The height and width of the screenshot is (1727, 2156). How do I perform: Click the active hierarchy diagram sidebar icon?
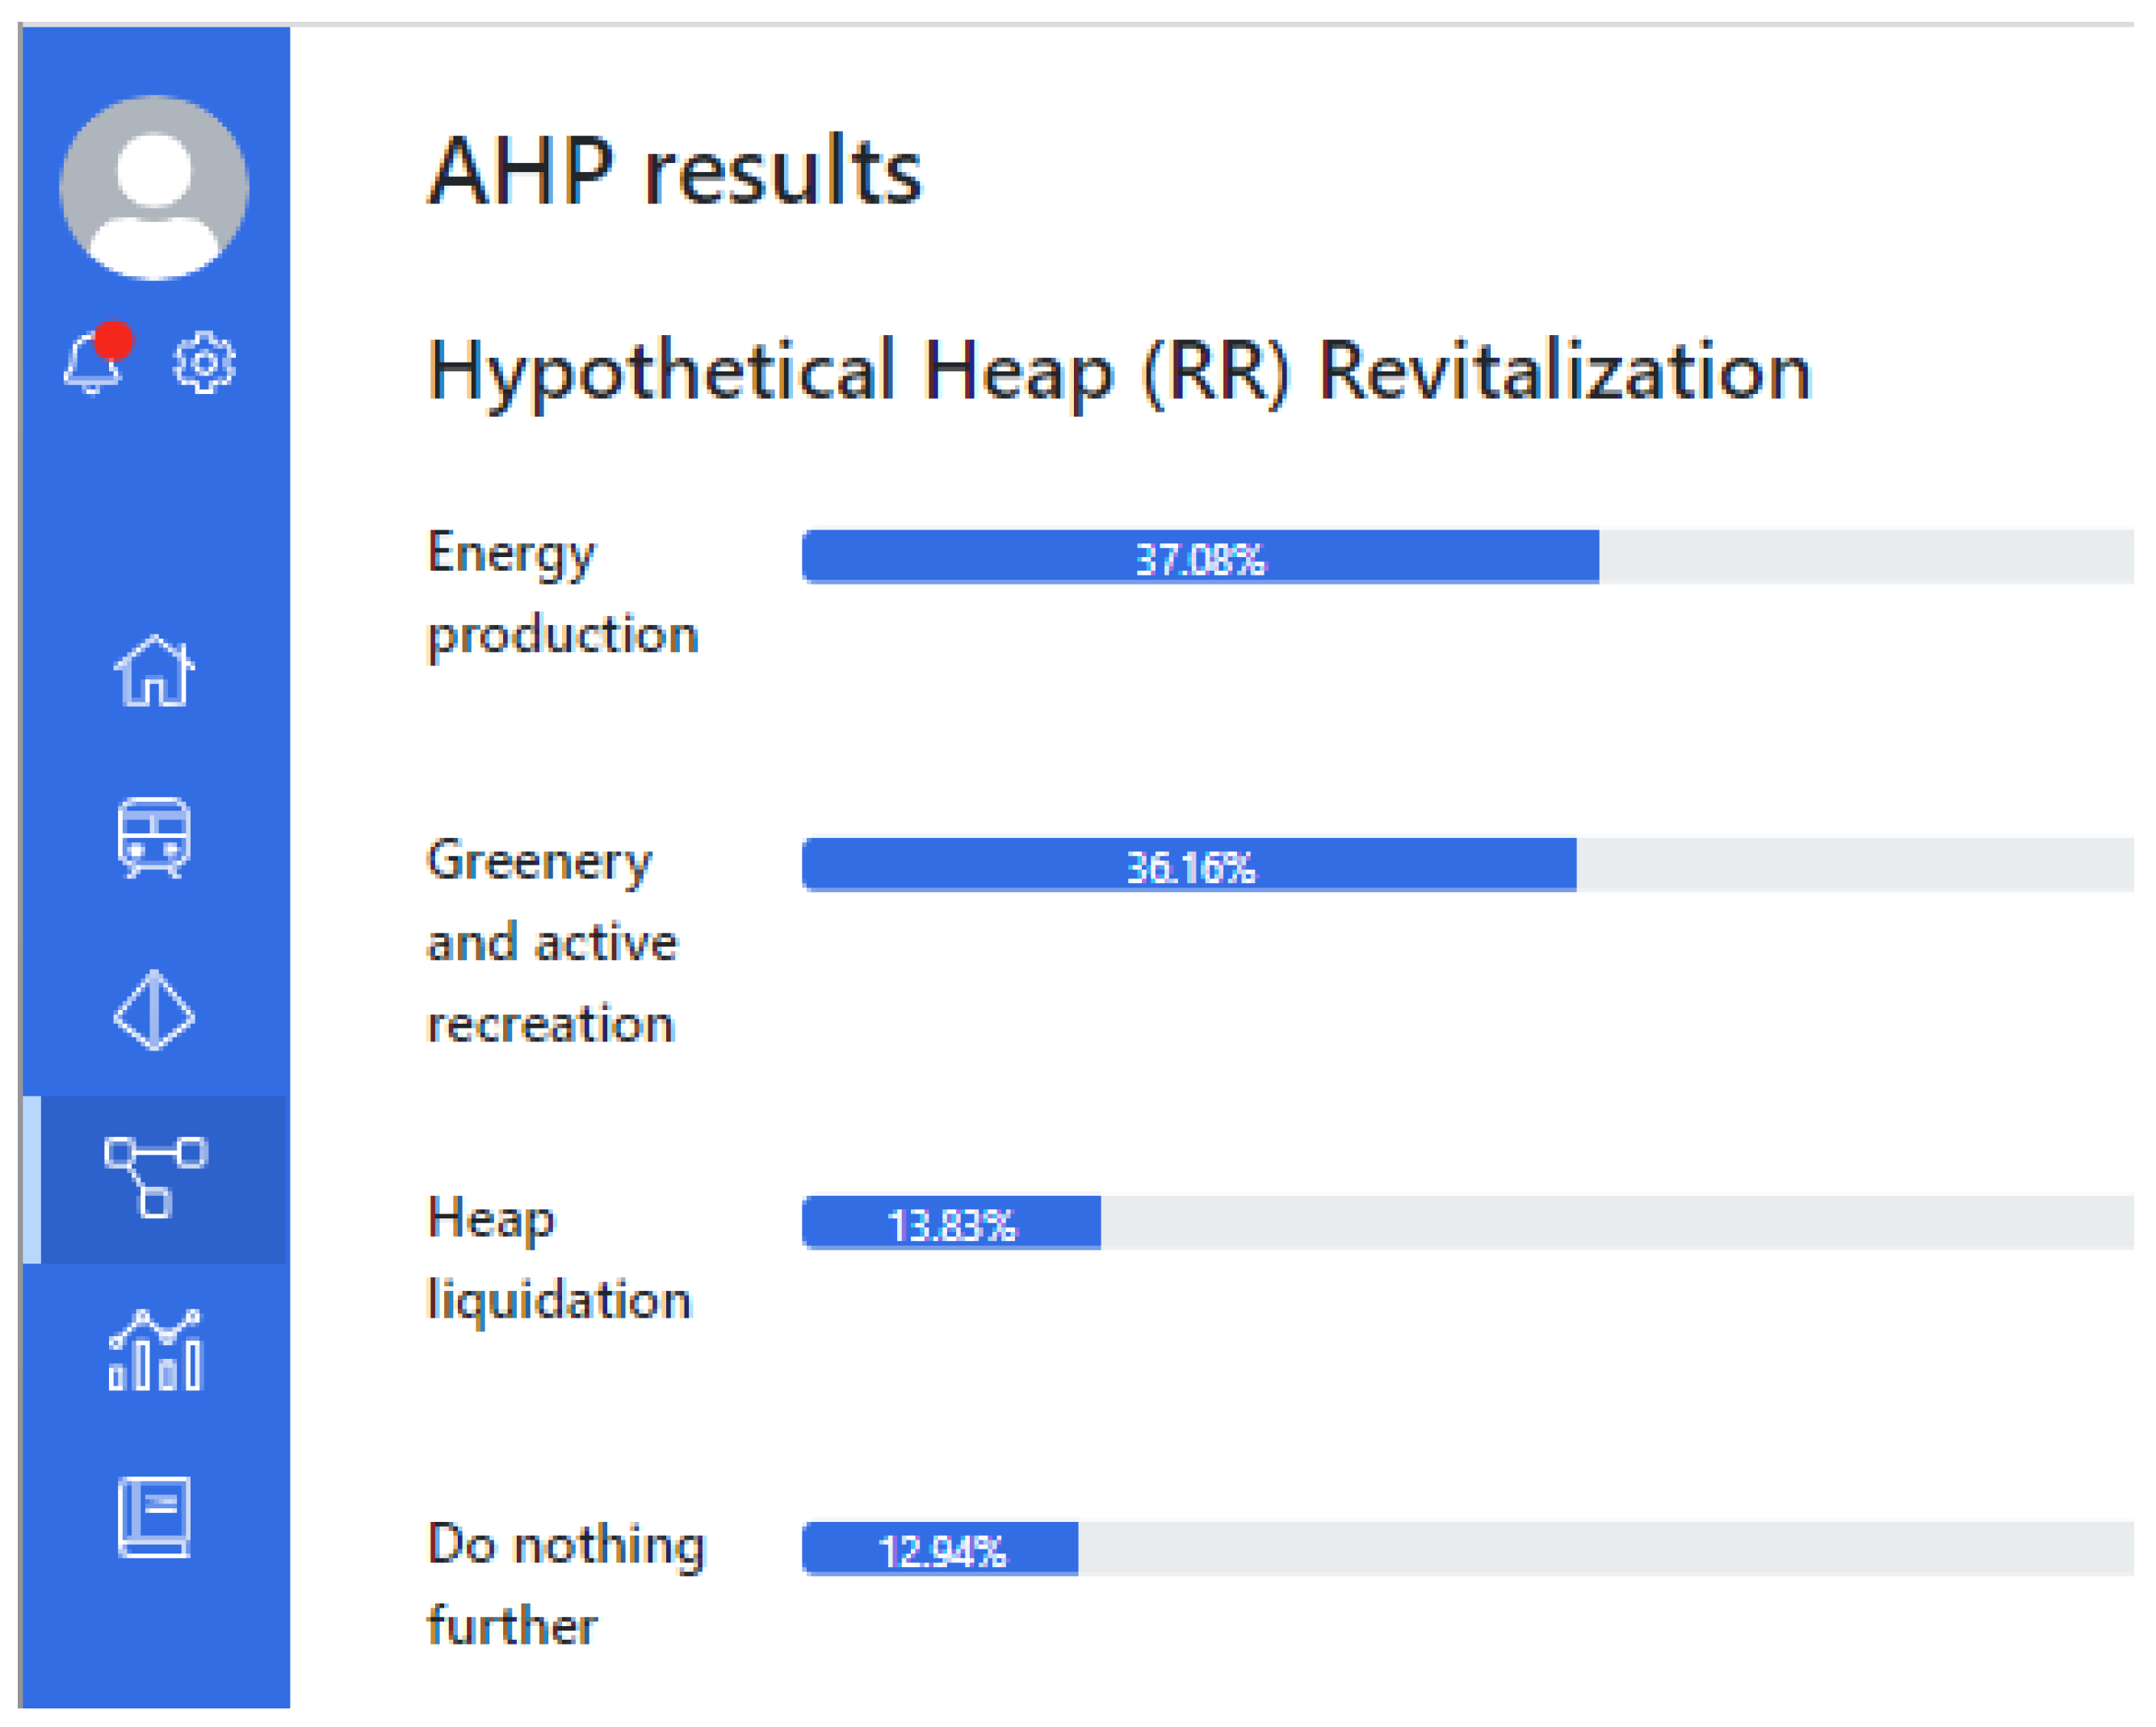pyautogui.click(x=155, y=1177)
